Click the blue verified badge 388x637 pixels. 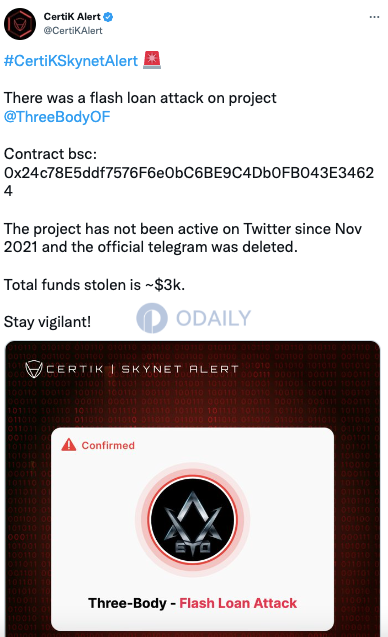[x=108, y=17]
